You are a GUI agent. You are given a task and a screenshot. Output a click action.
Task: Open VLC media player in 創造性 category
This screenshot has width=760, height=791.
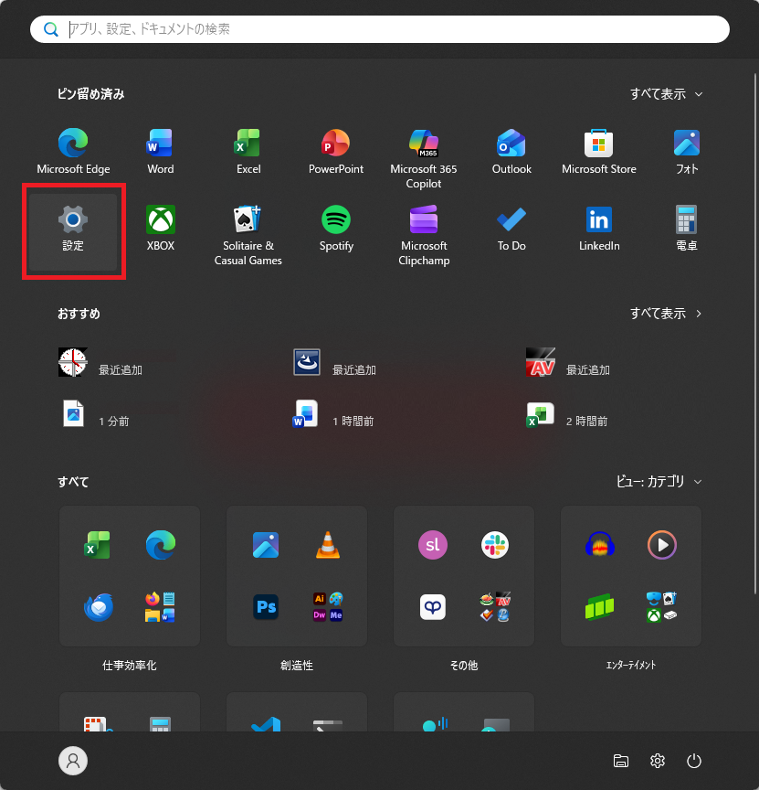(328, 545)
